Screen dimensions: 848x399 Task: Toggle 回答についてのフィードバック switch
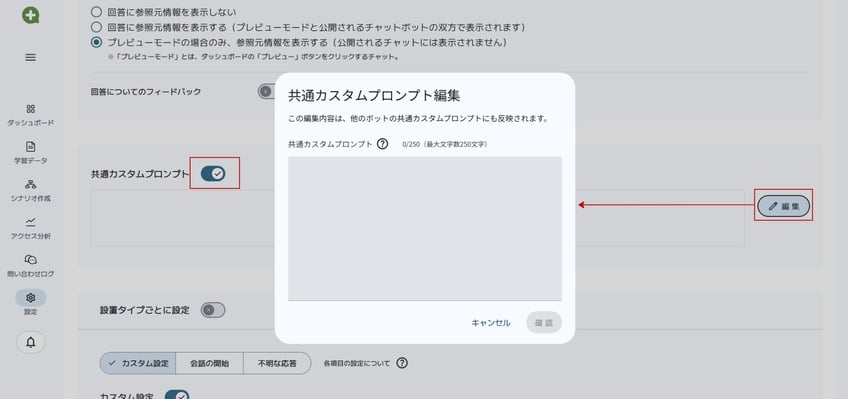pos(267,91)
